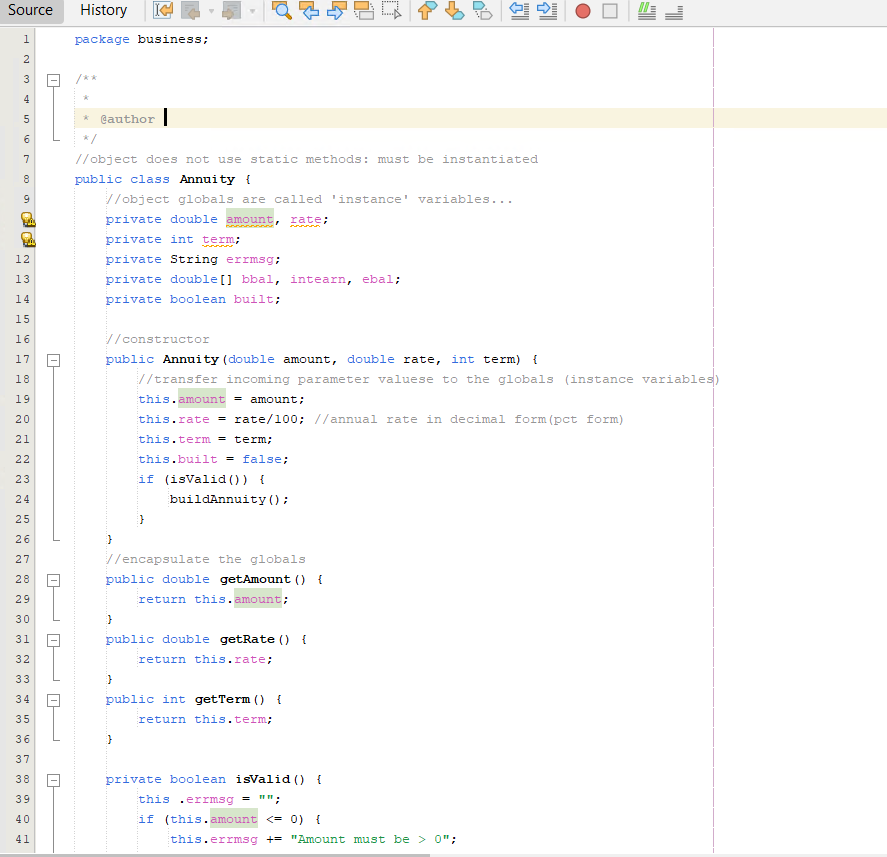This screenshot has width=887, height=857.
Task: Comment out code with the Comment icon
Action: tap(647, 11)
